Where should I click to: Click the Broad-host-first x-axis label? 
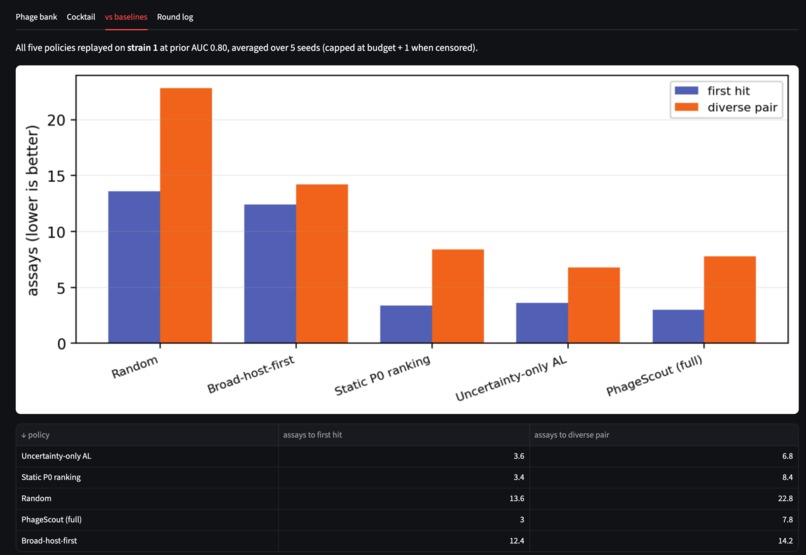coord(251,374)
